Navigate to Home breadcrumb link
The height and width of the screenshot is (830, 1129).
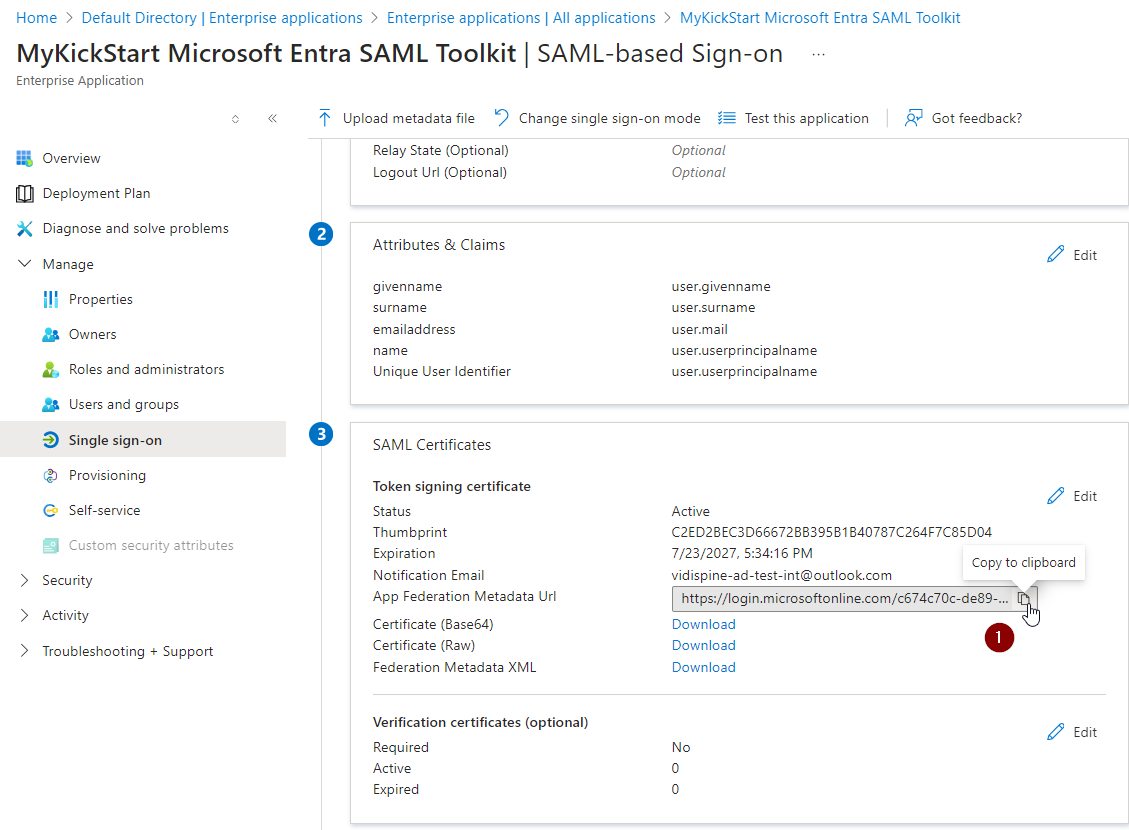(x=36, y=18)
